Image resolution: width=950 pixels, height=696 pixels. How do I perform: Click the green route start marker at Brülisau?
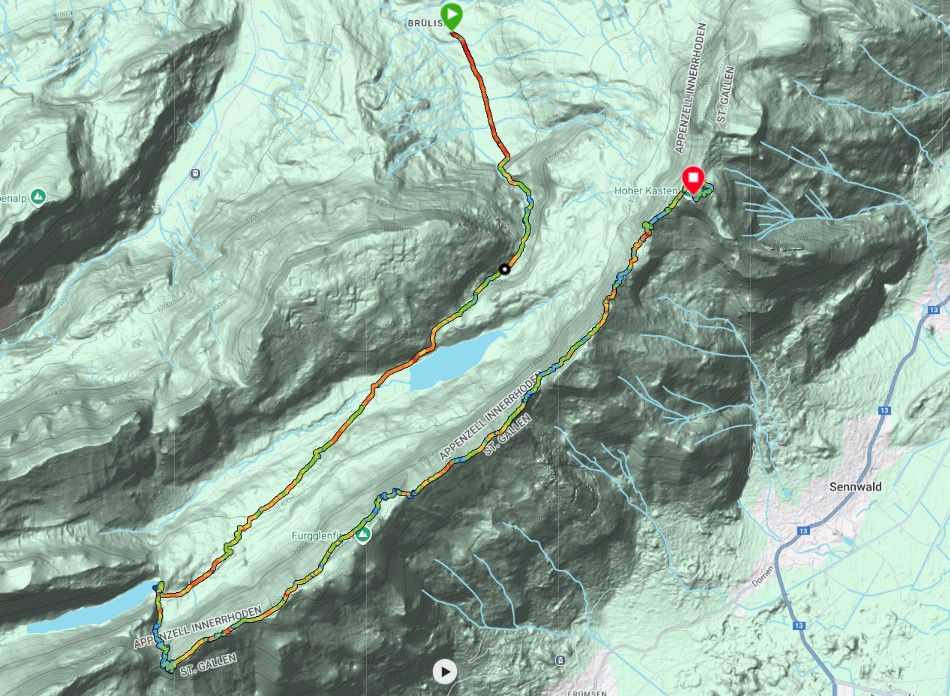click(x=451, y=15)
